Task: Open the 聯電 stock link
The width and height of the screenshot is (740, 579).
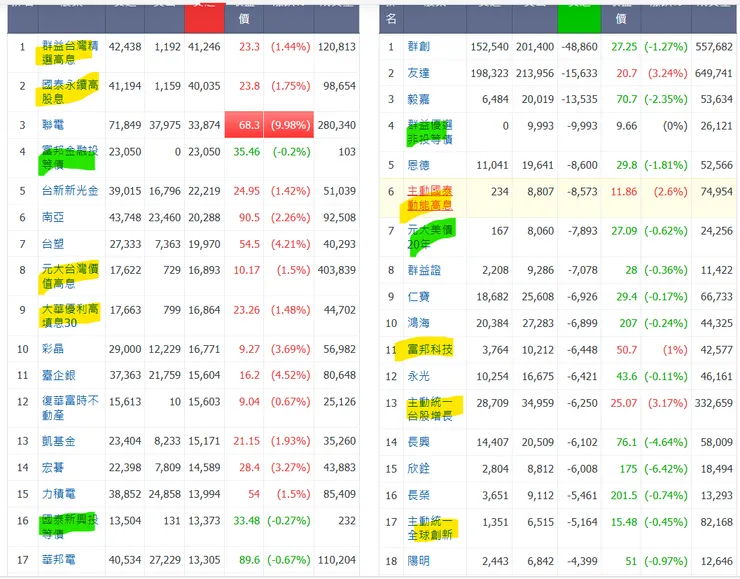Action: point(53,125)
